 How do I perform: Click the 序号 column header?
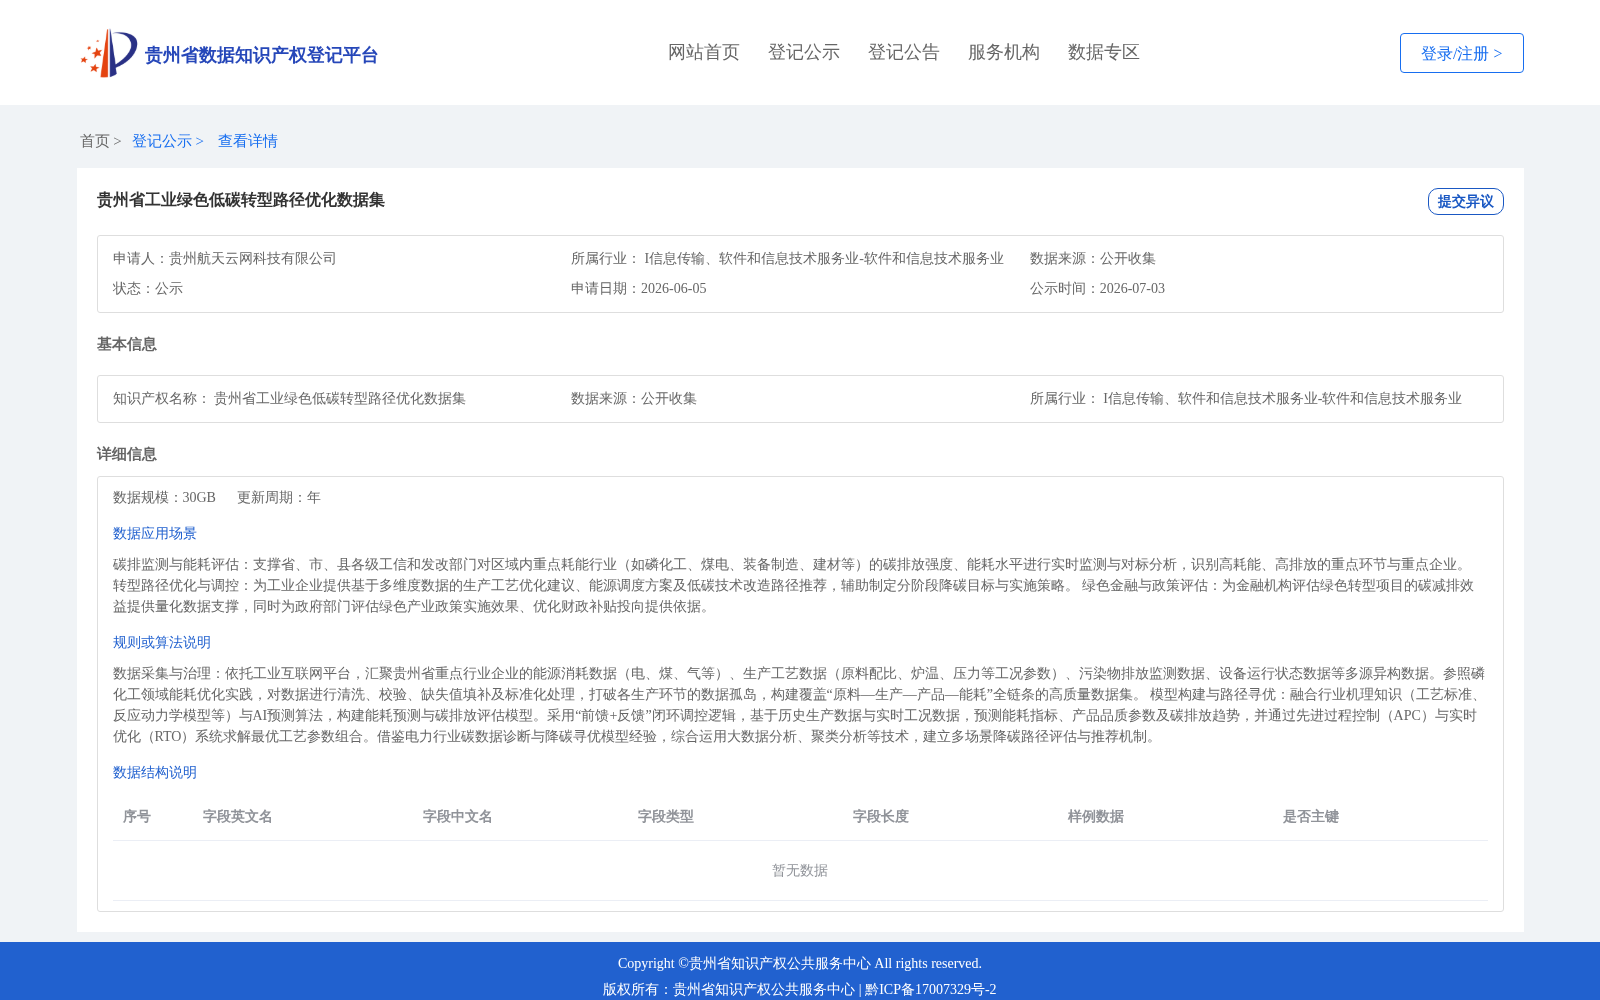click(137, 816)
